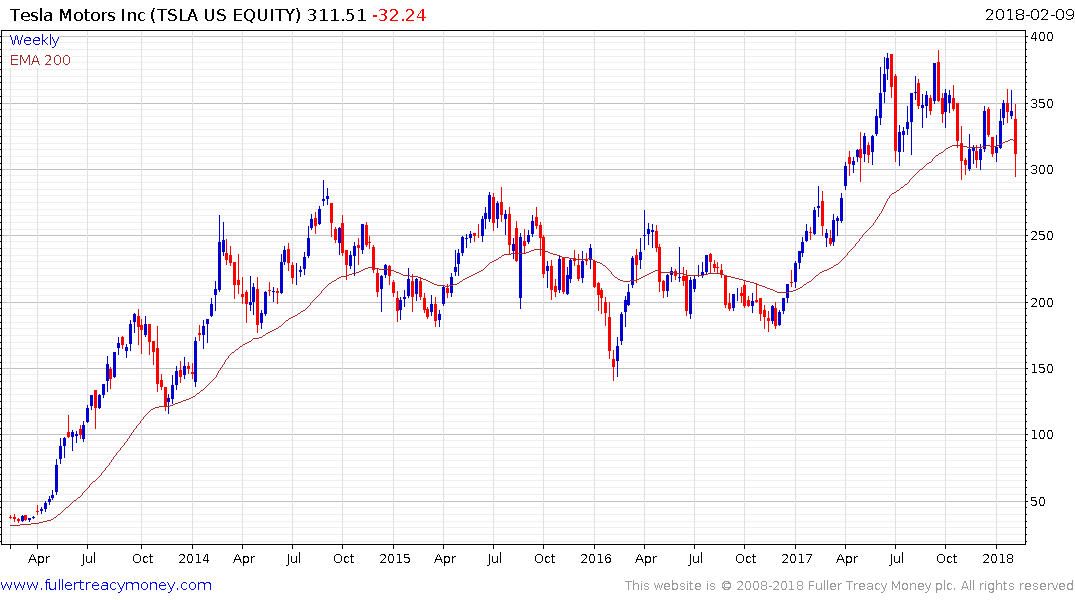This screenshot has height=600, width=1075.
Task: Click the 50 price axis label
Action: coord(1038,501)
